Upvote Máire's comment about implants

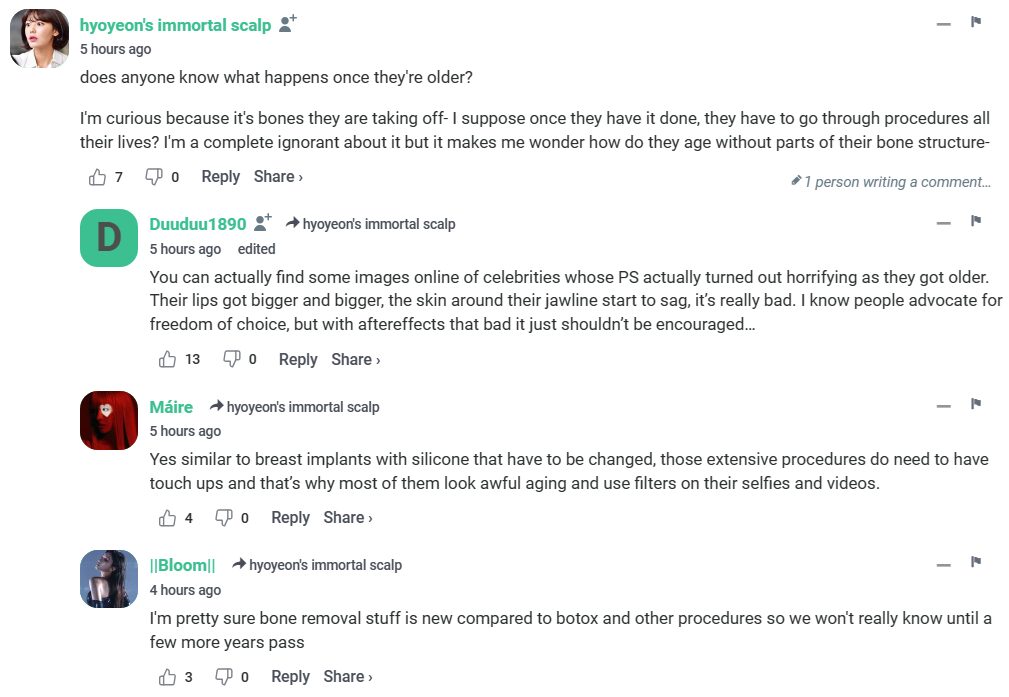point(168,518)
